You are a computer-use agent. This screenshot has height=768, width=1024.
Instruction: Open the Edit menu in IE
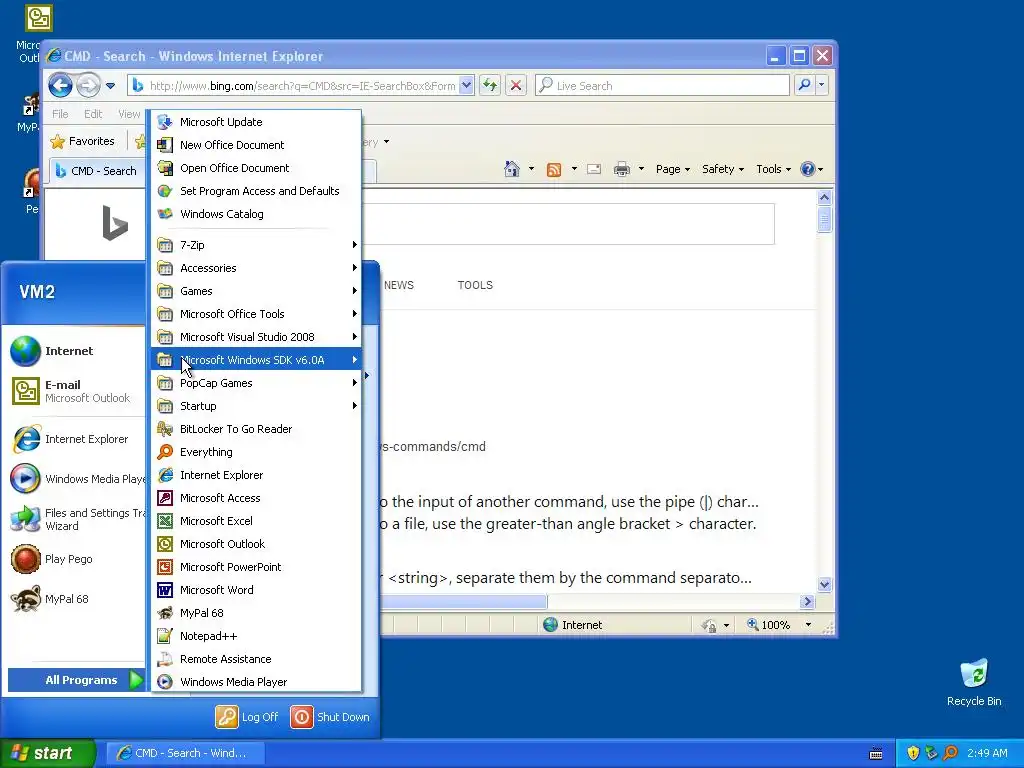pyautogui.click(x=93, y=114)
